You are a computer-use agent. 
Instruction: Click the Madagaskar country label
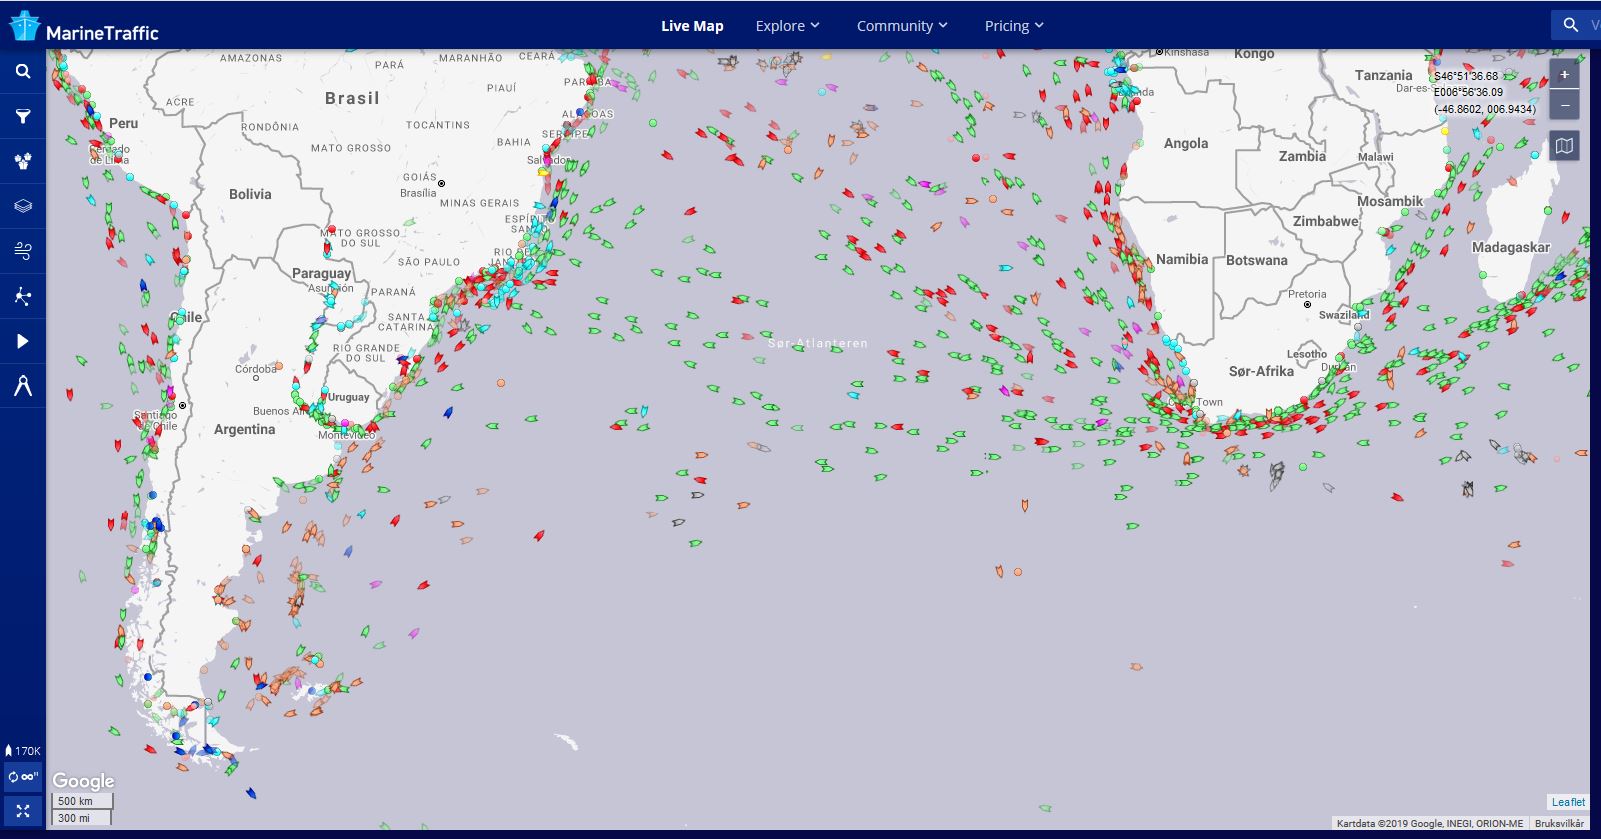[x=1510, y=247]
